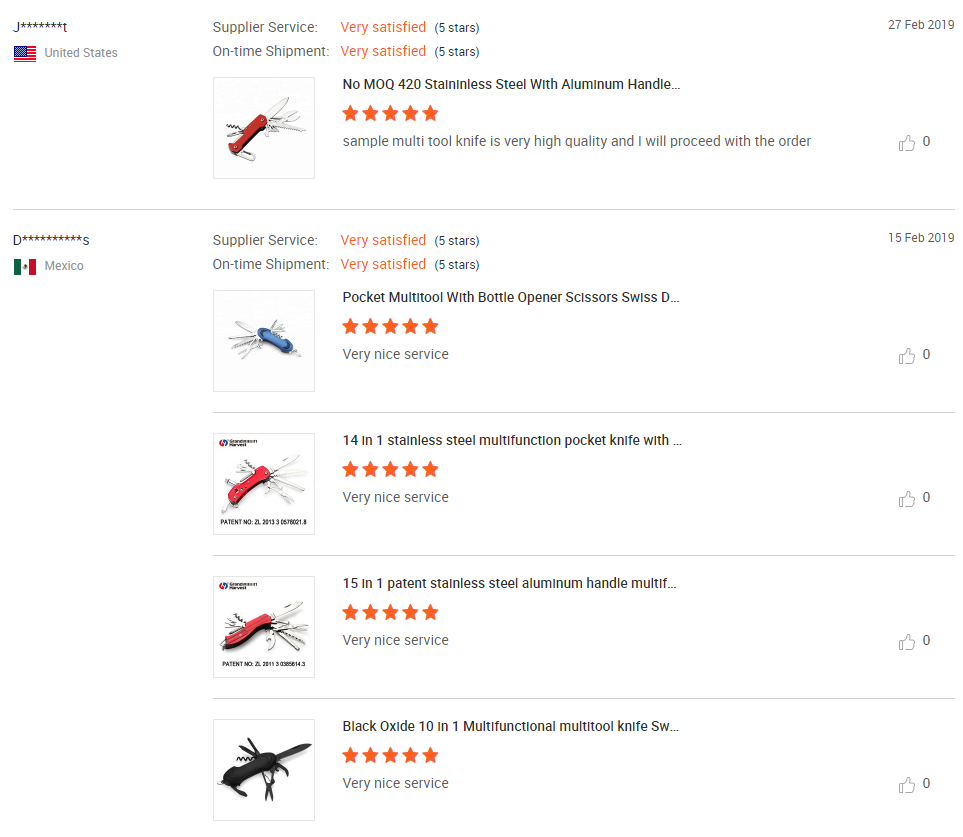Viewport: 963px width, 837px height.
Task: Click the red aluminum handle knife thumbnail
Action: coord(264,128)
